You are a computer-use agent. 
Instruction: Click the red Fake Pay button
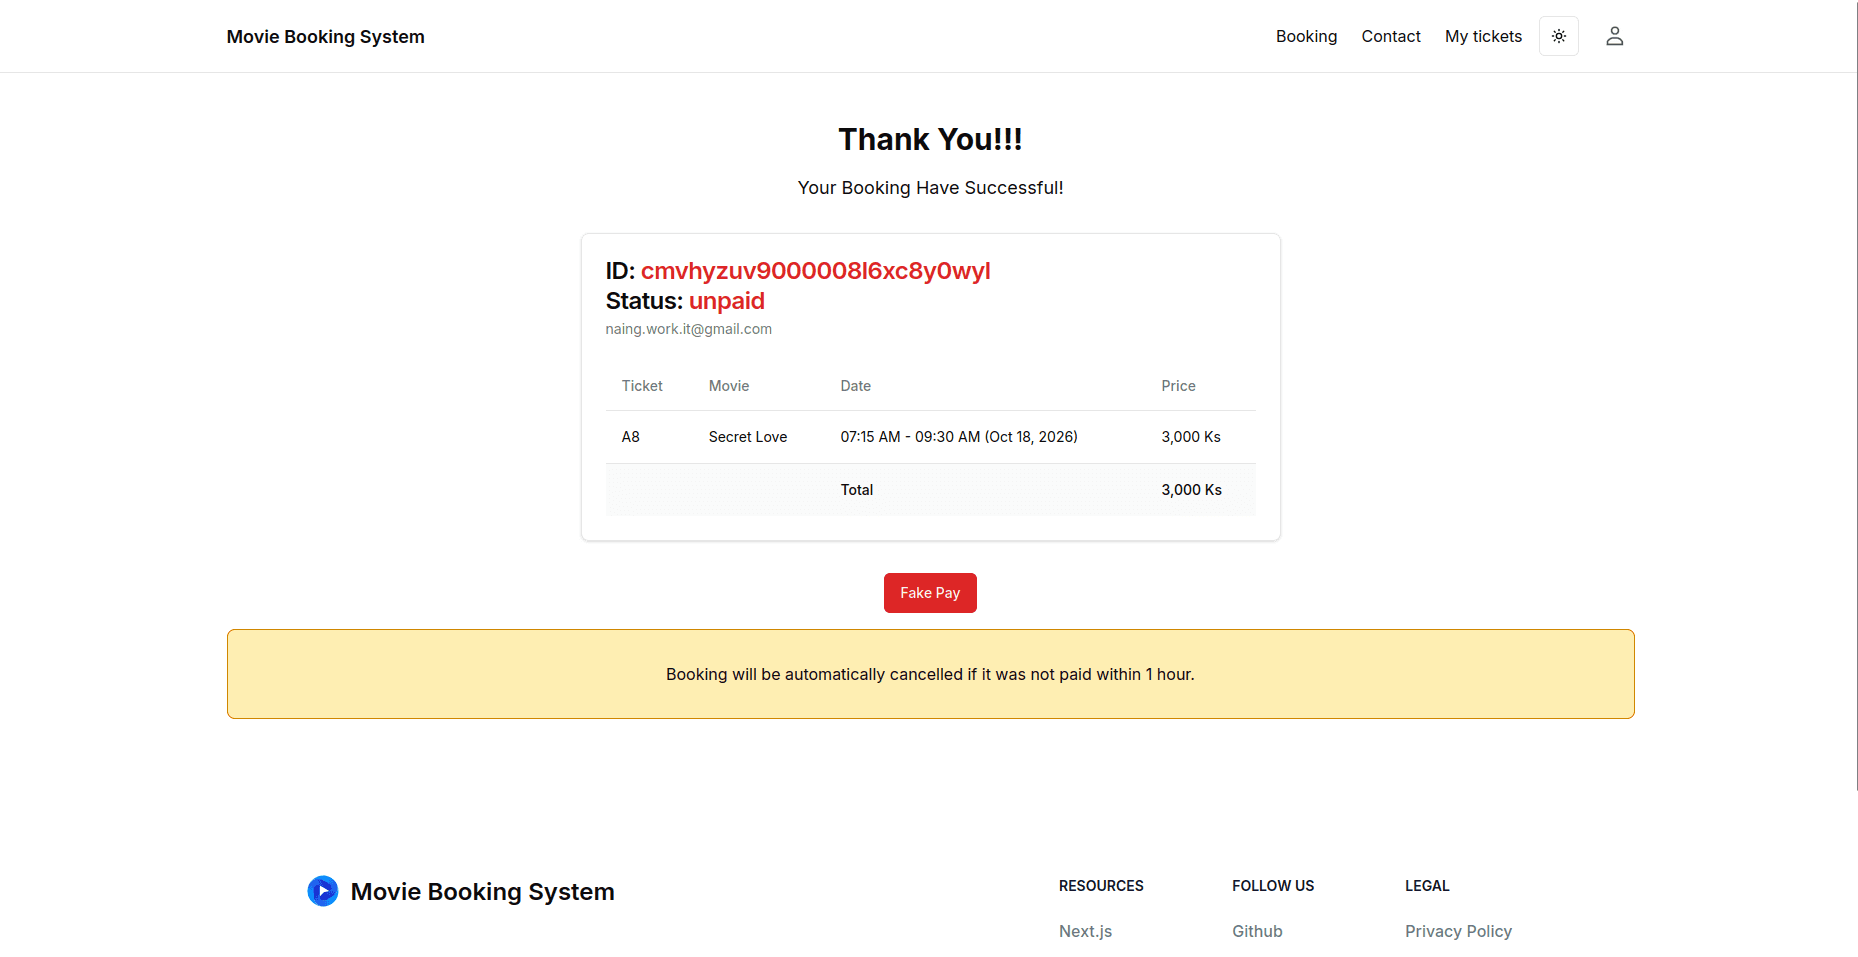tap(930, 593)
